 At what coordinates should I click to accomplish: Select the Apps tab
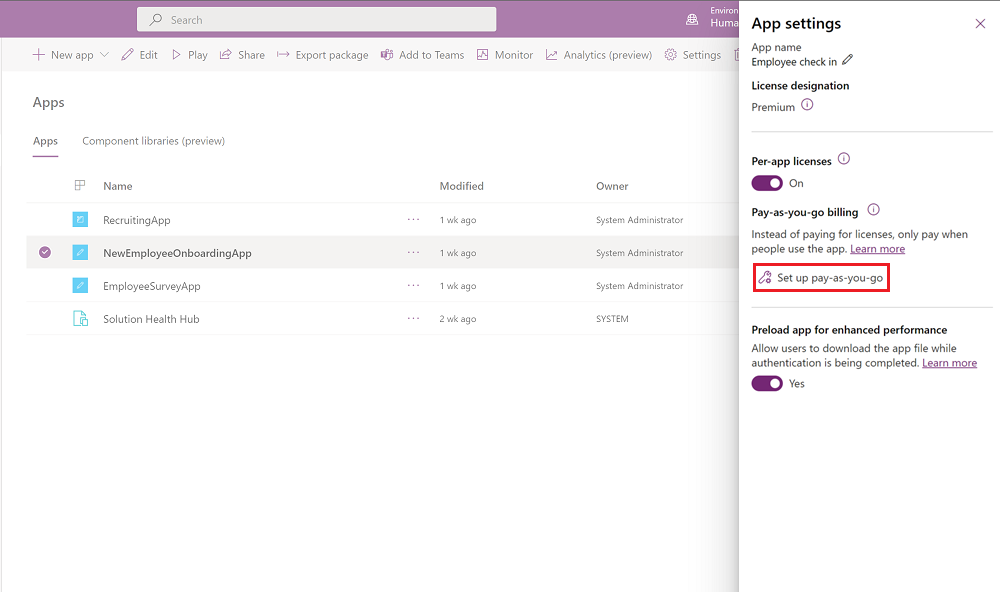coord(45,142)
